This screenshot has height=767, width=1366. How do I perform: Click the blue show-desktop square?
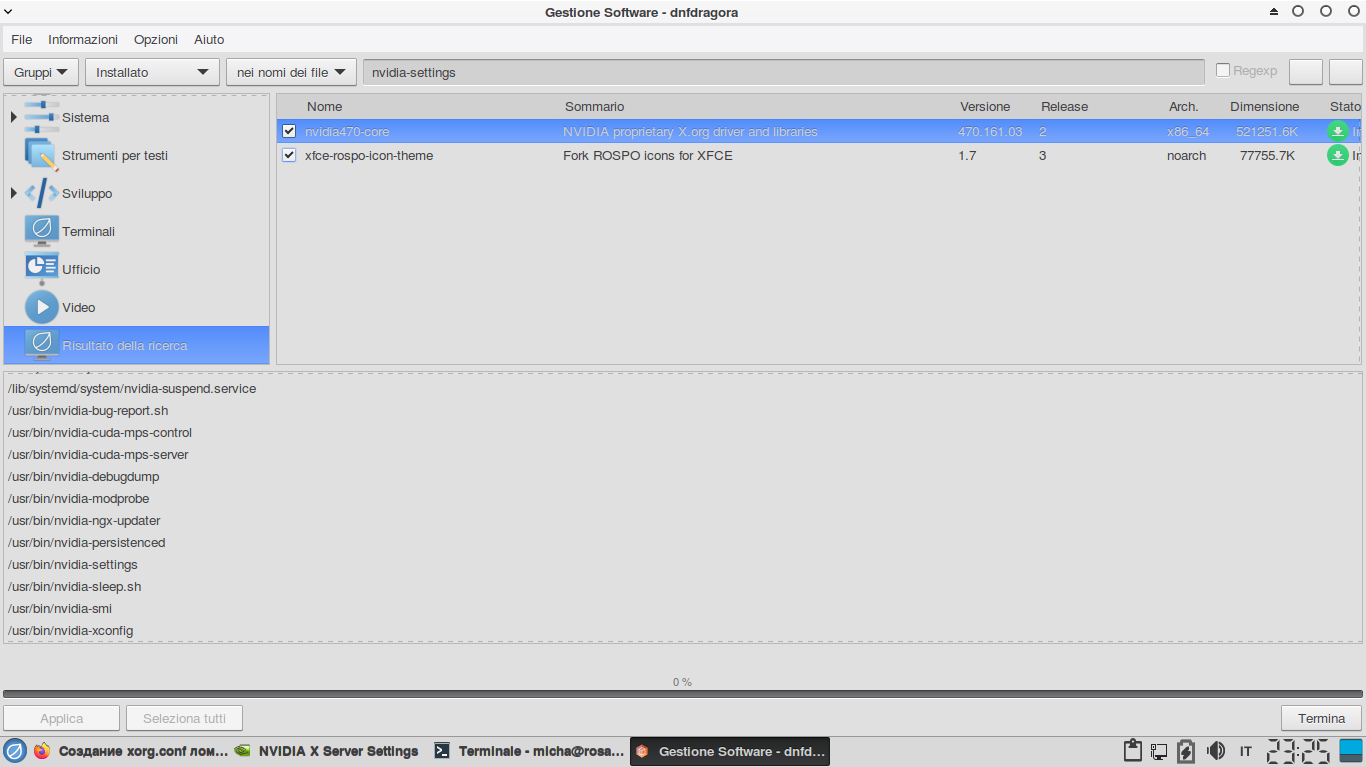(x=1351, y=751)
